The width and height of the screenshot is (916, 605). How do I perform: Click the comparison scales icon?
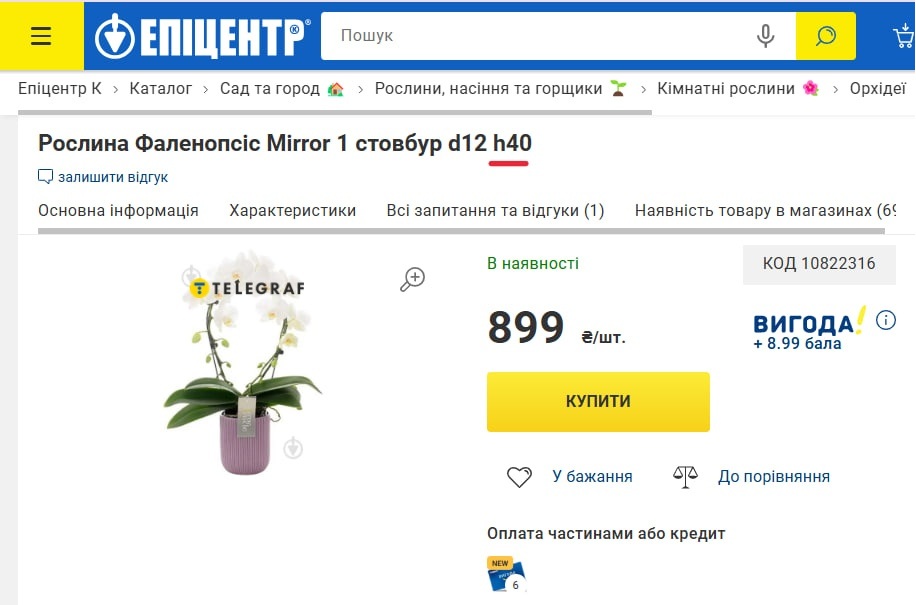[x=685, y=477]
